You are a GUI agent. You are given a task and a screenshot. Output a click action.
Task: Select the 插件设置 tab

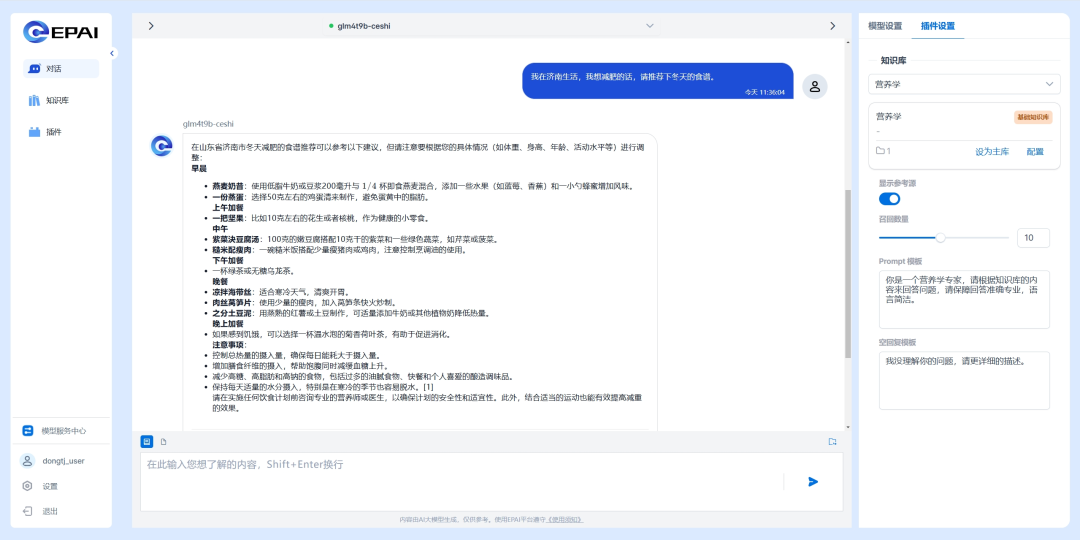tap(937, 26)
